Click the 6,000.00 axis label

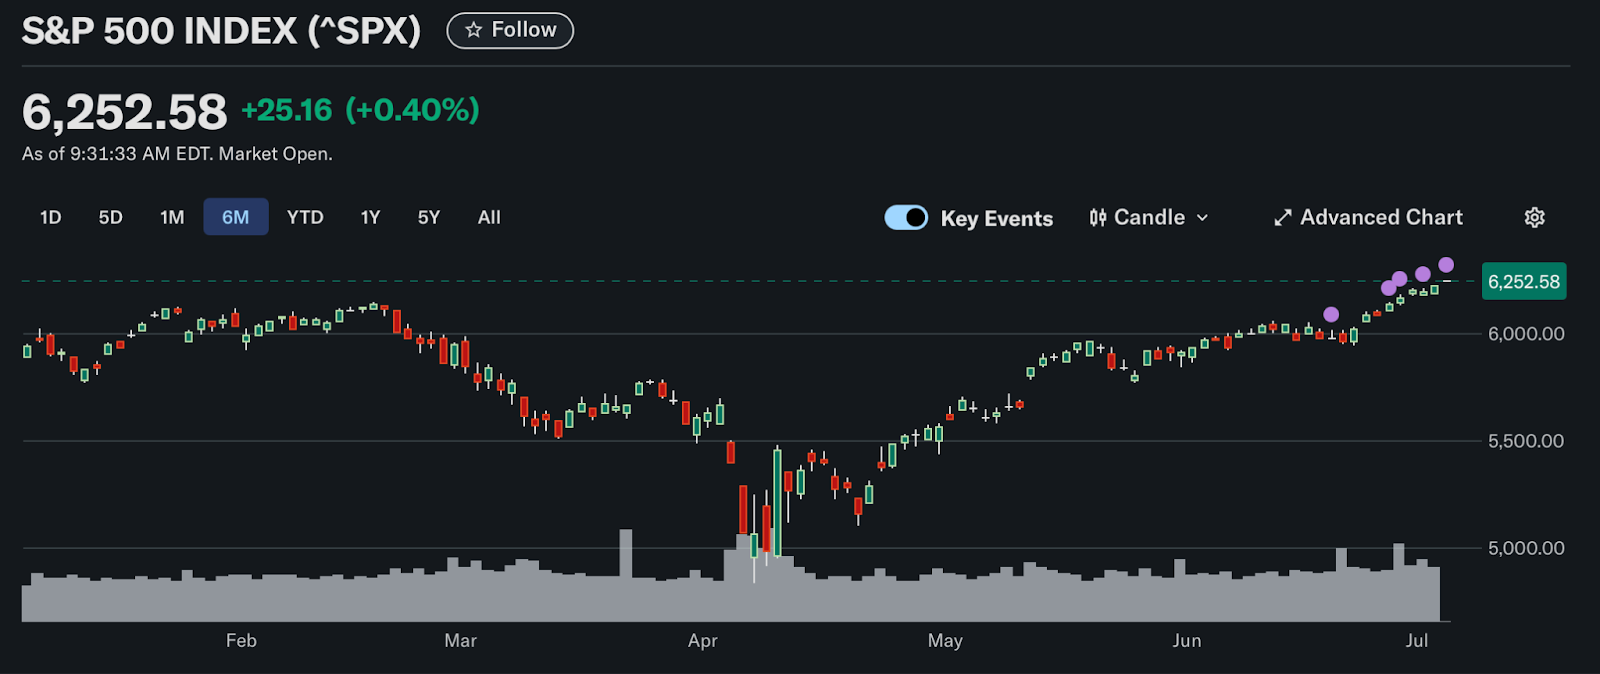[1526, 334]
